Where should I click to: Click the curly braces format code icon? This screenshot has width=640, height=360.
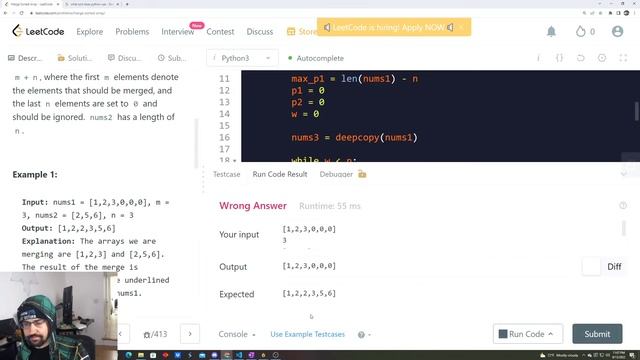point(560,58)
